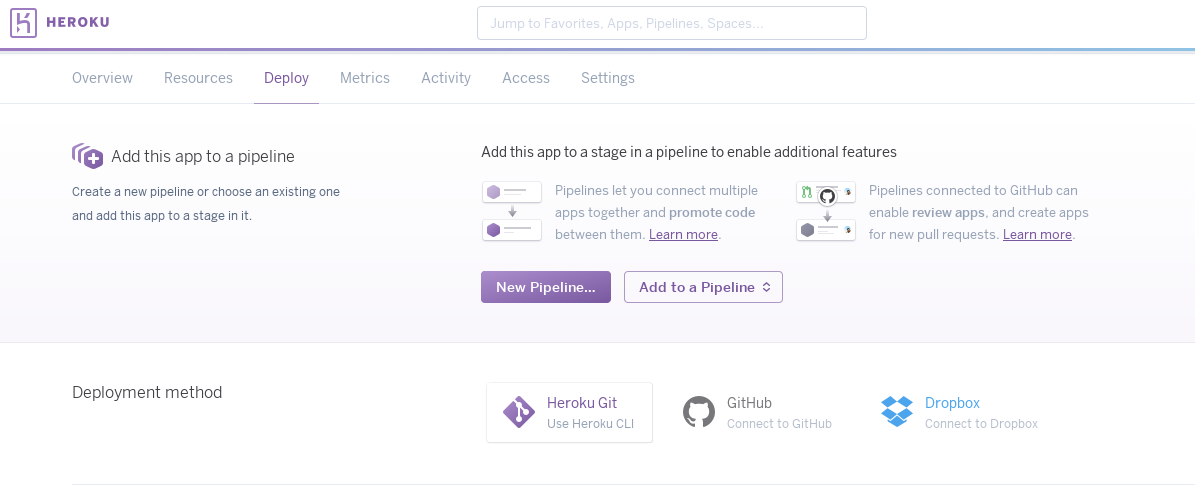Switch to the Resources tab
Viewport: 1195px width, 498px height.
coord(198,78)
